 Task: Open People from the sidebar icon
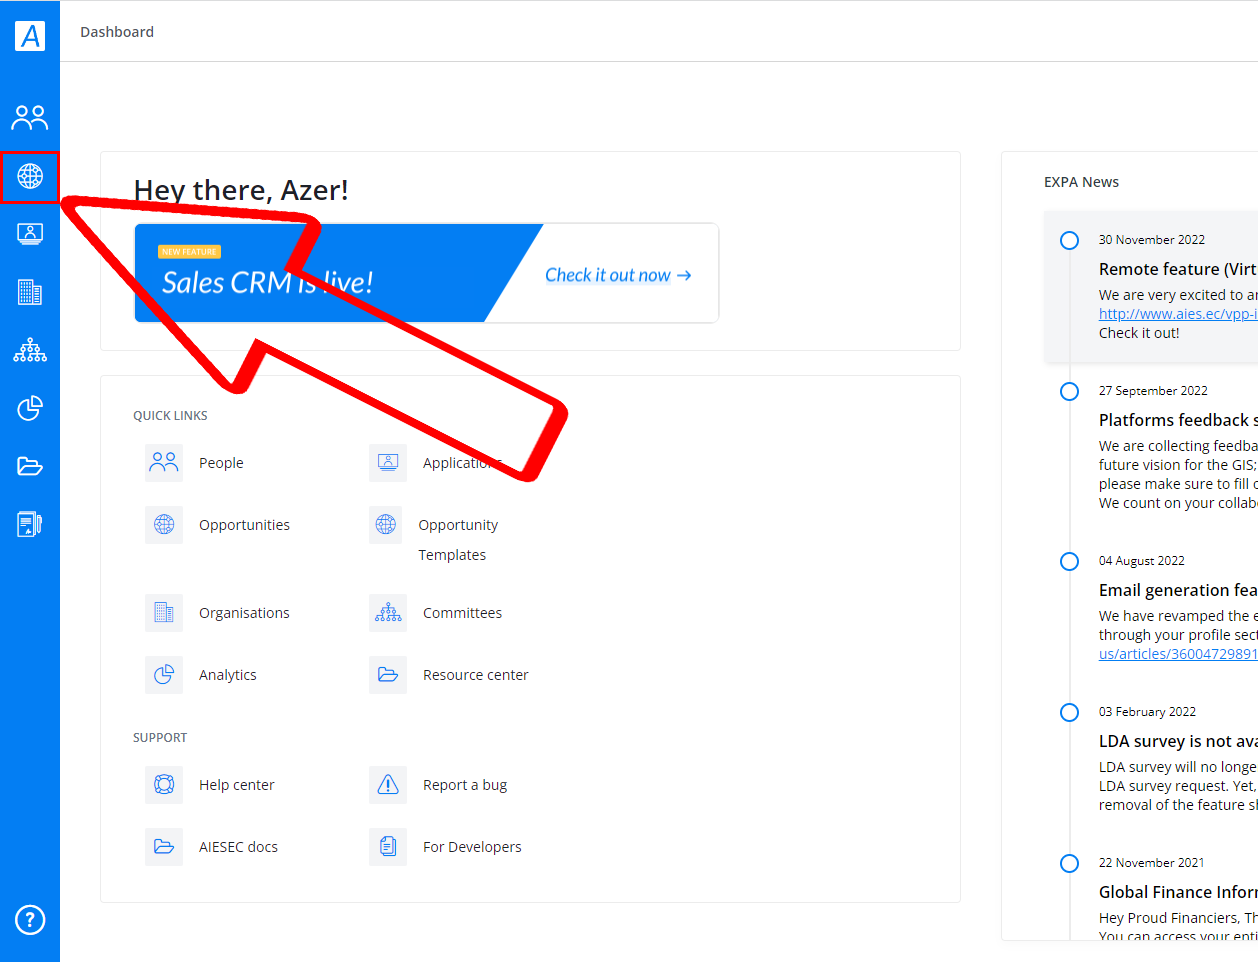tap(30, 118)
